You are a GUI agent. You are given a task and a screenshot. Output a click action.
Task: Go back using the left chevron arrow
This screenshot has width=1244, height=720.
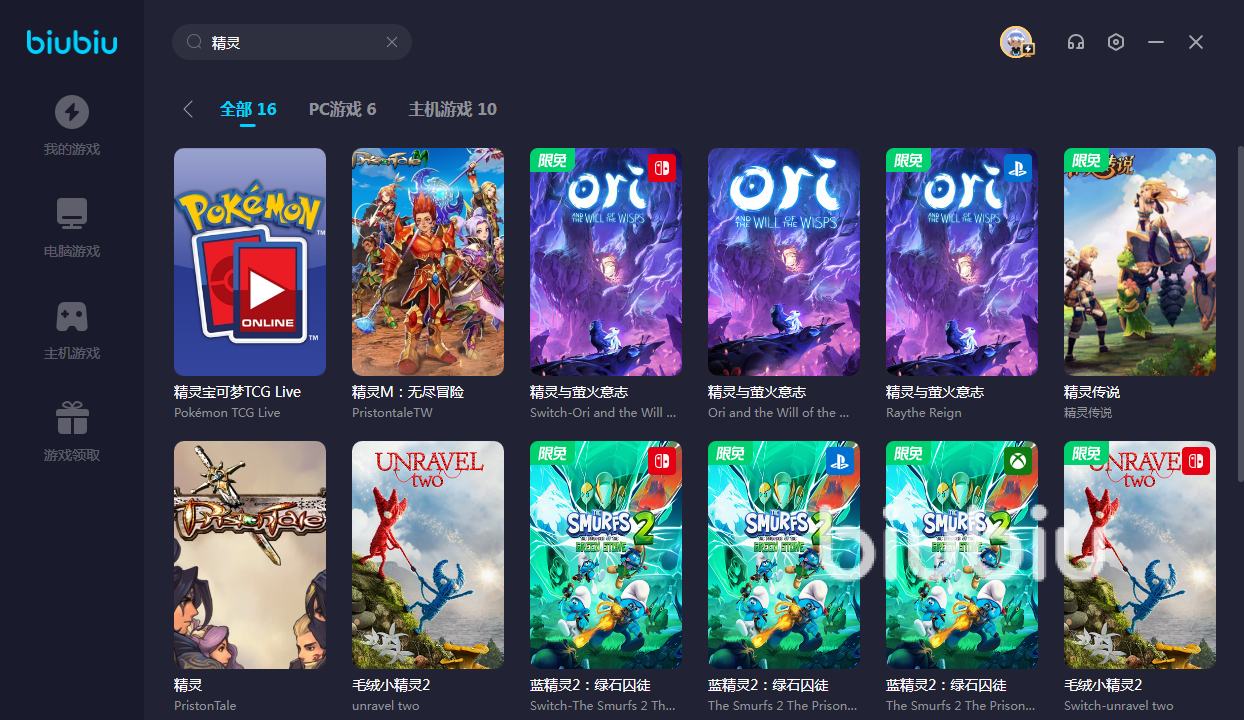188,109
